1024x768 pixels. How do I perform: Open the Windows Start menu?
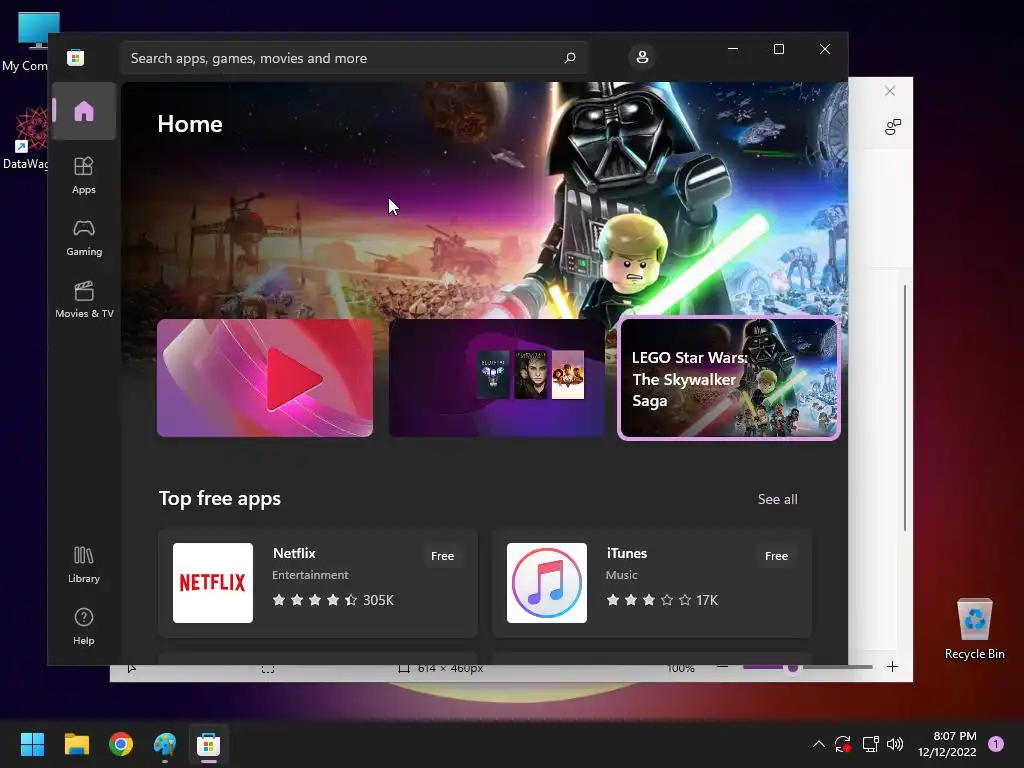(32, 744)
